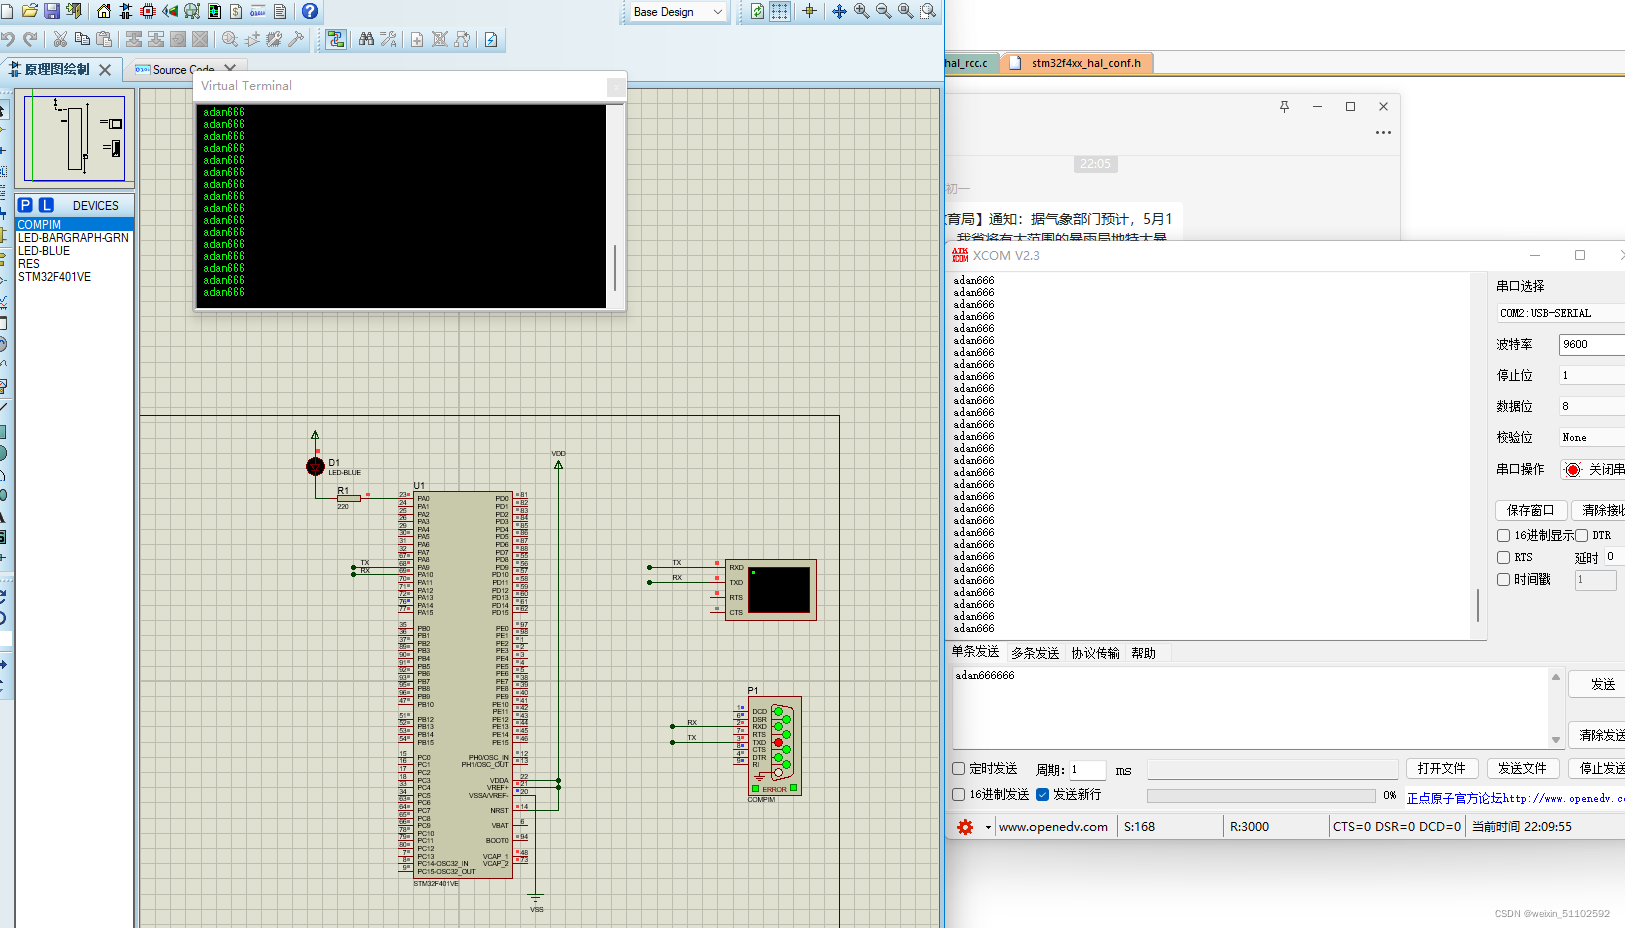The height and width of the screenshot is (928, 1625).
Task: Enable the DTR checkbox
Action: coord(1581,535)
